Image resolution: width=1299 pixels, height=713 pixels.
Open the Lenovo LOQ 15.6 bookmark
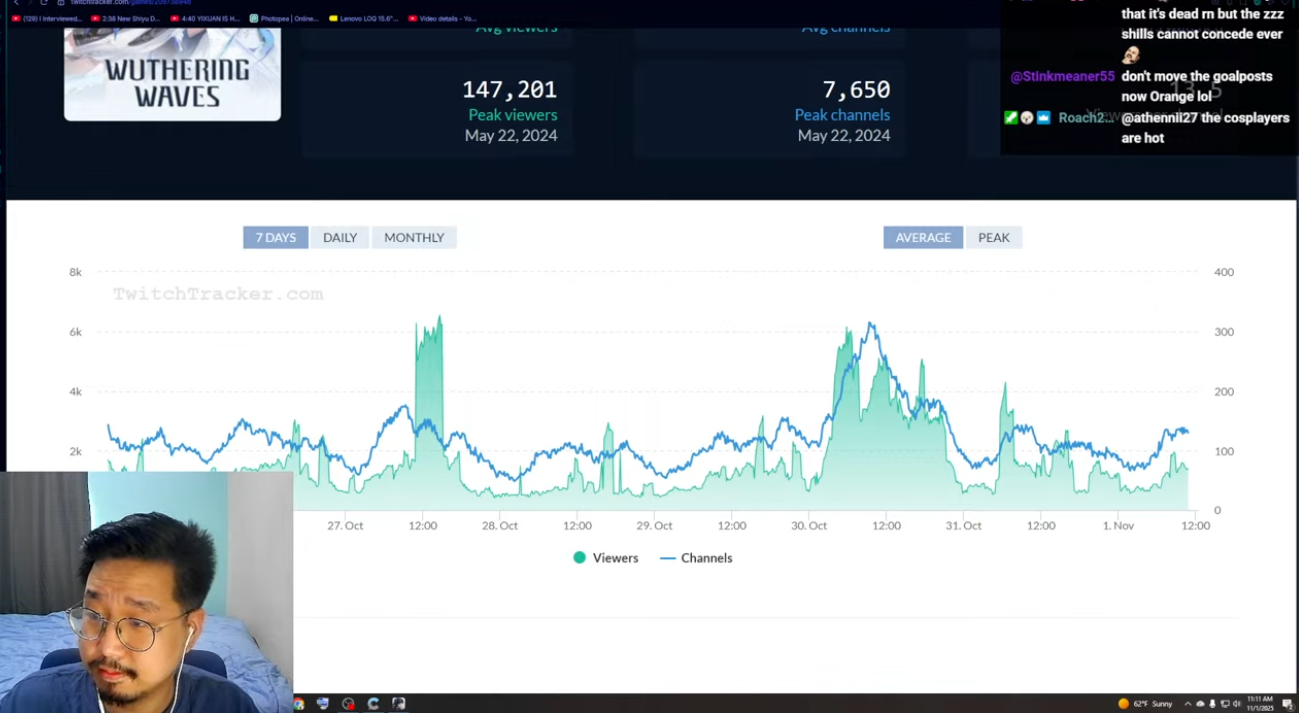[363, 18]
